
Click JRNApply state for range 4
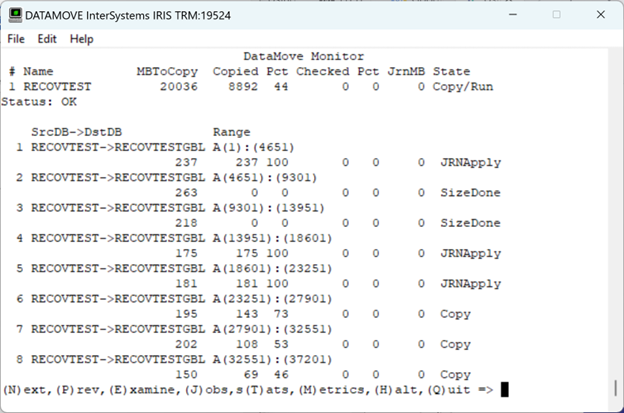coord(470,253)
